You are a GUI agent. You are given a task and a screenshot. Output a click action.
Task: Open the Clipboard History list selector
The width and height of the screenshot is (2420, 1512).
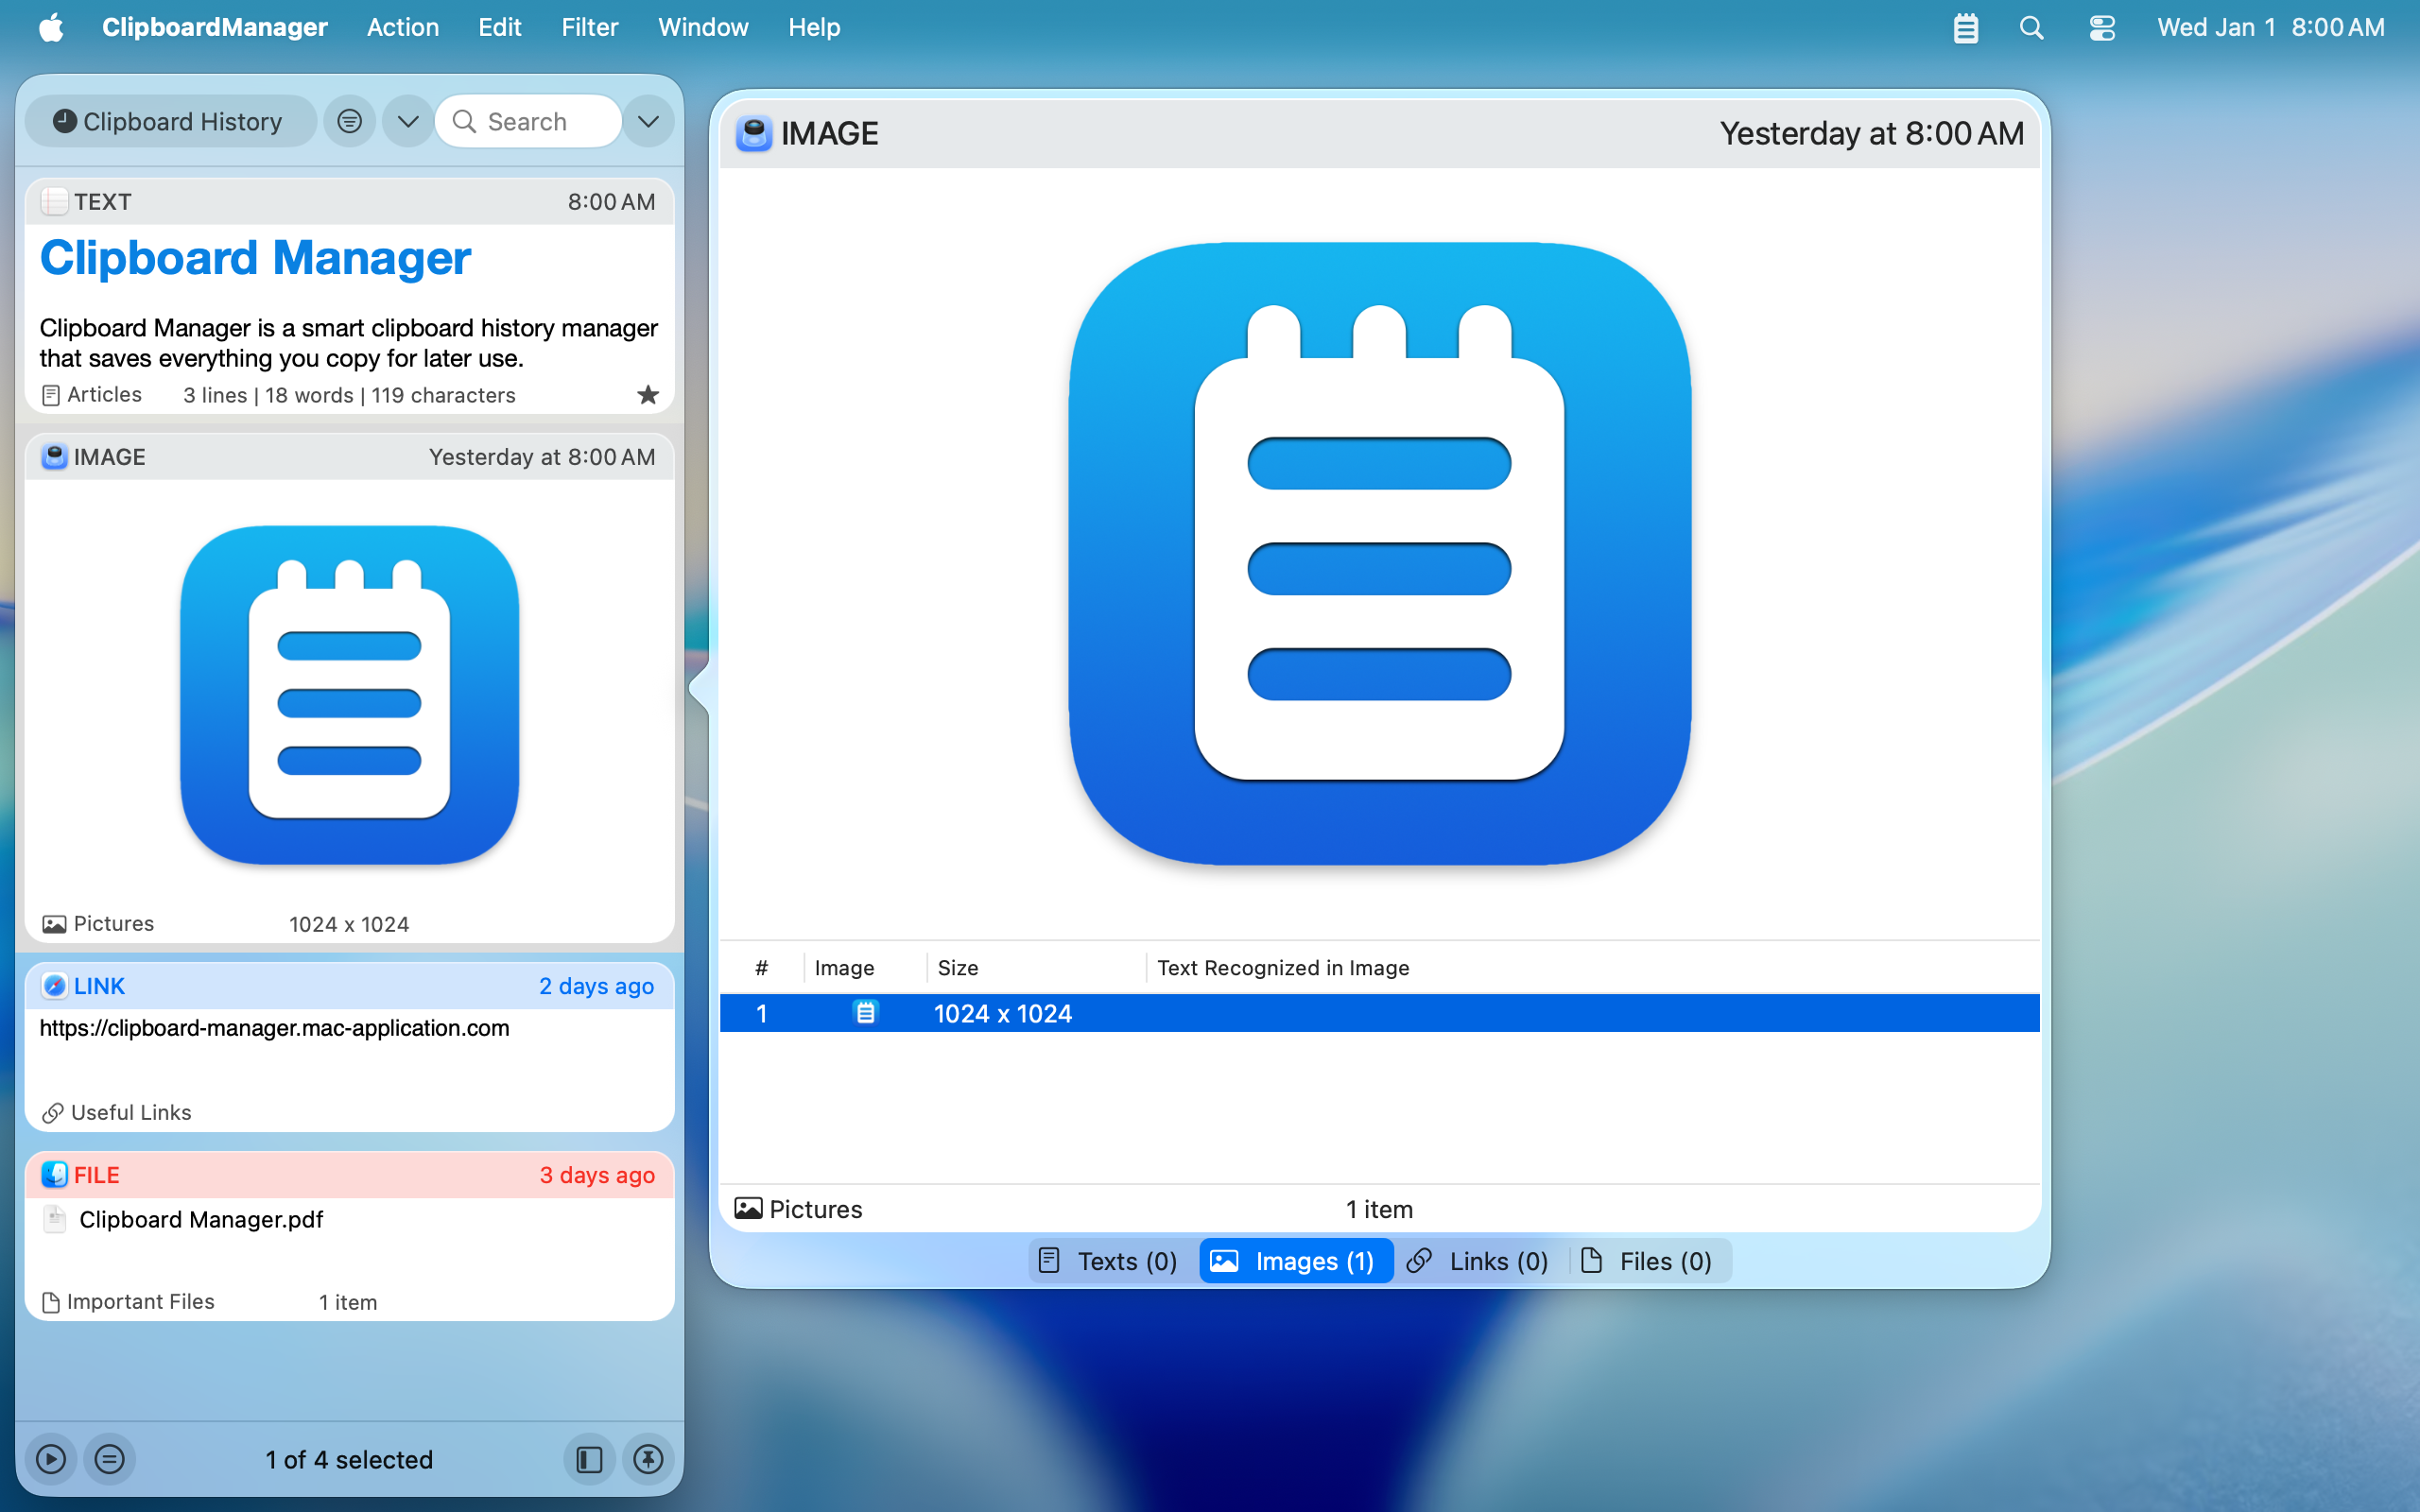coord(170,121)
